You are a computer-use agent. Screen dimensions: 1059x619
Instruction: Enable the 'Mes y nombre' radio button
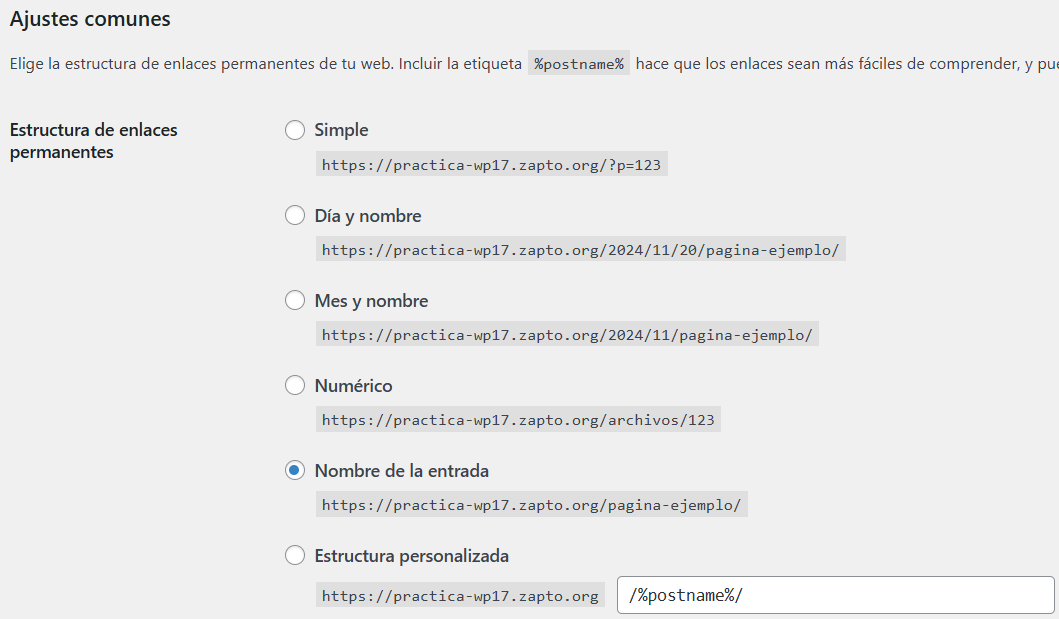295,301
